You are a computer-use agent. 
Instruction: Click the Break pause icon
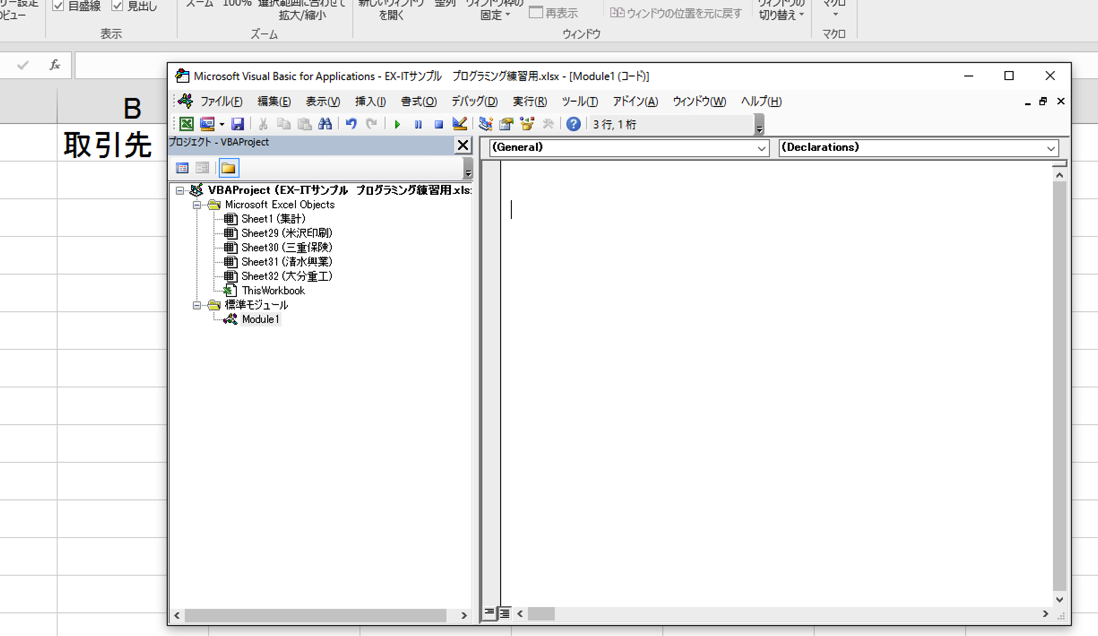(418, 124)
